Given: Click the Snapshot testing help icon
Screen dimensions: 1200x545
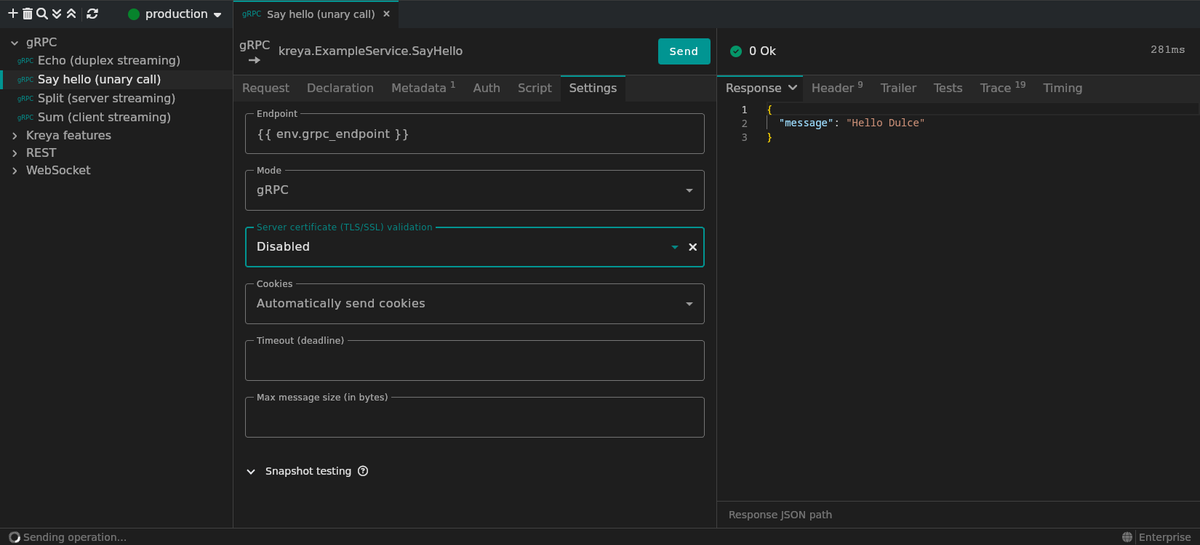Looking at the screenshot, I should click(363, 471).
